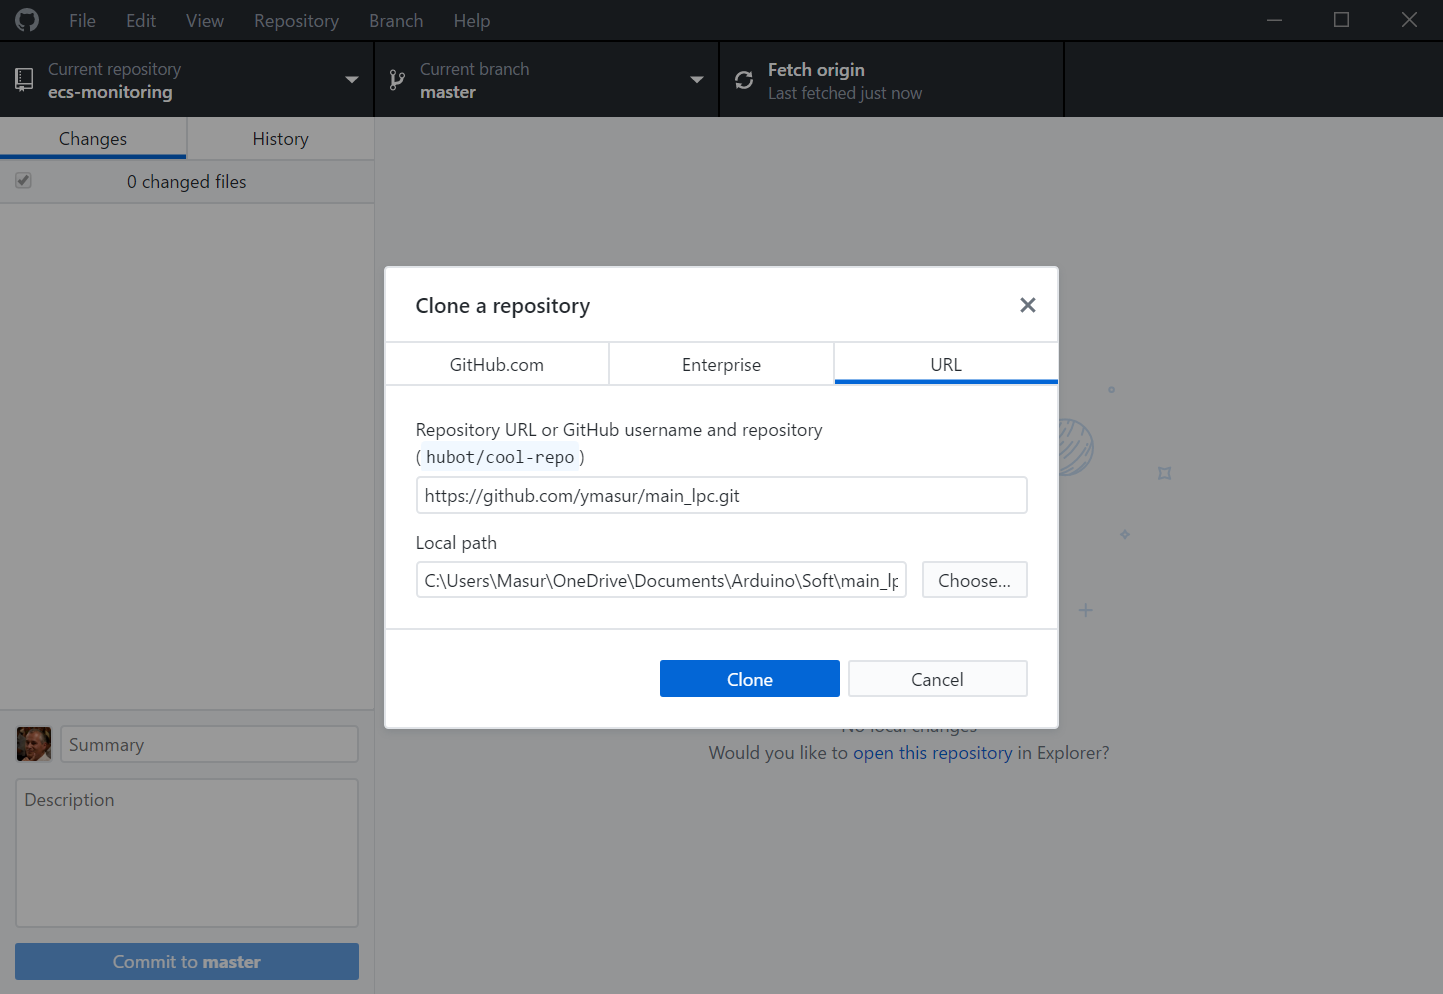Click Choose... to pick local path
The width and height of the screenshot is (1443, 994).
[x=975, y=580]
